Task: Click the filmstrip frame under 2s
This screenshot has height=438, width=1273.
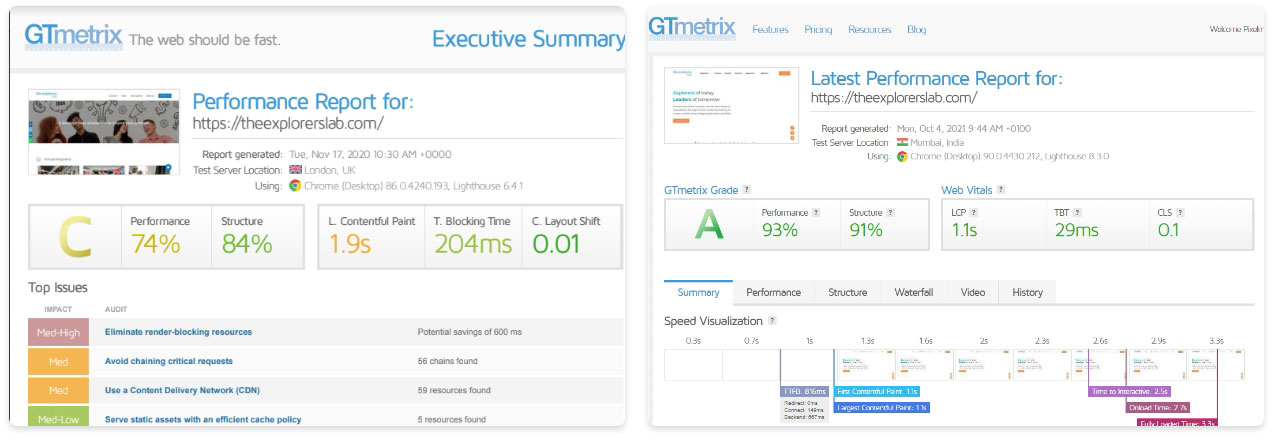Action: pos(982,364)
